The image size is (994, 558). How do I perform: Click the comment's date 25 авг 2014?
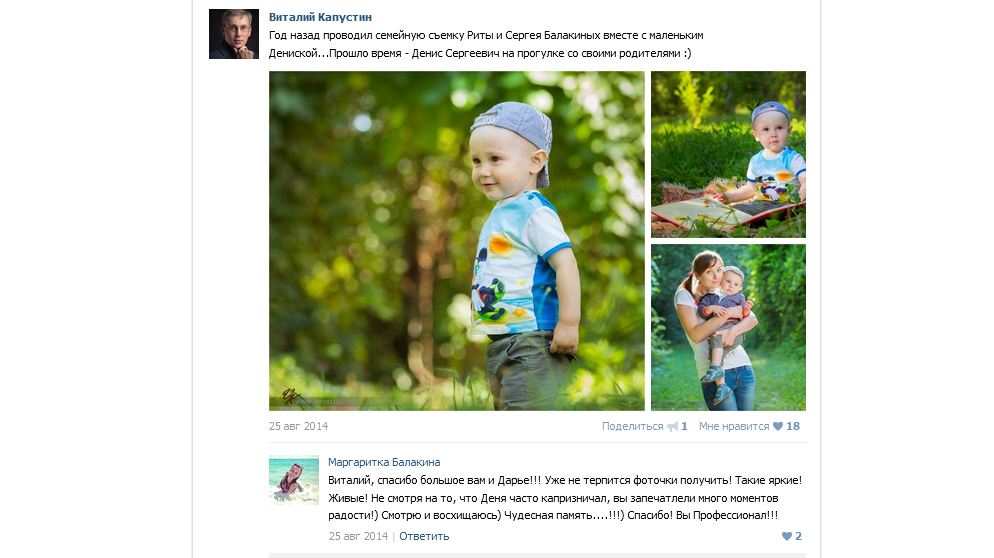(x=358, y=536)
